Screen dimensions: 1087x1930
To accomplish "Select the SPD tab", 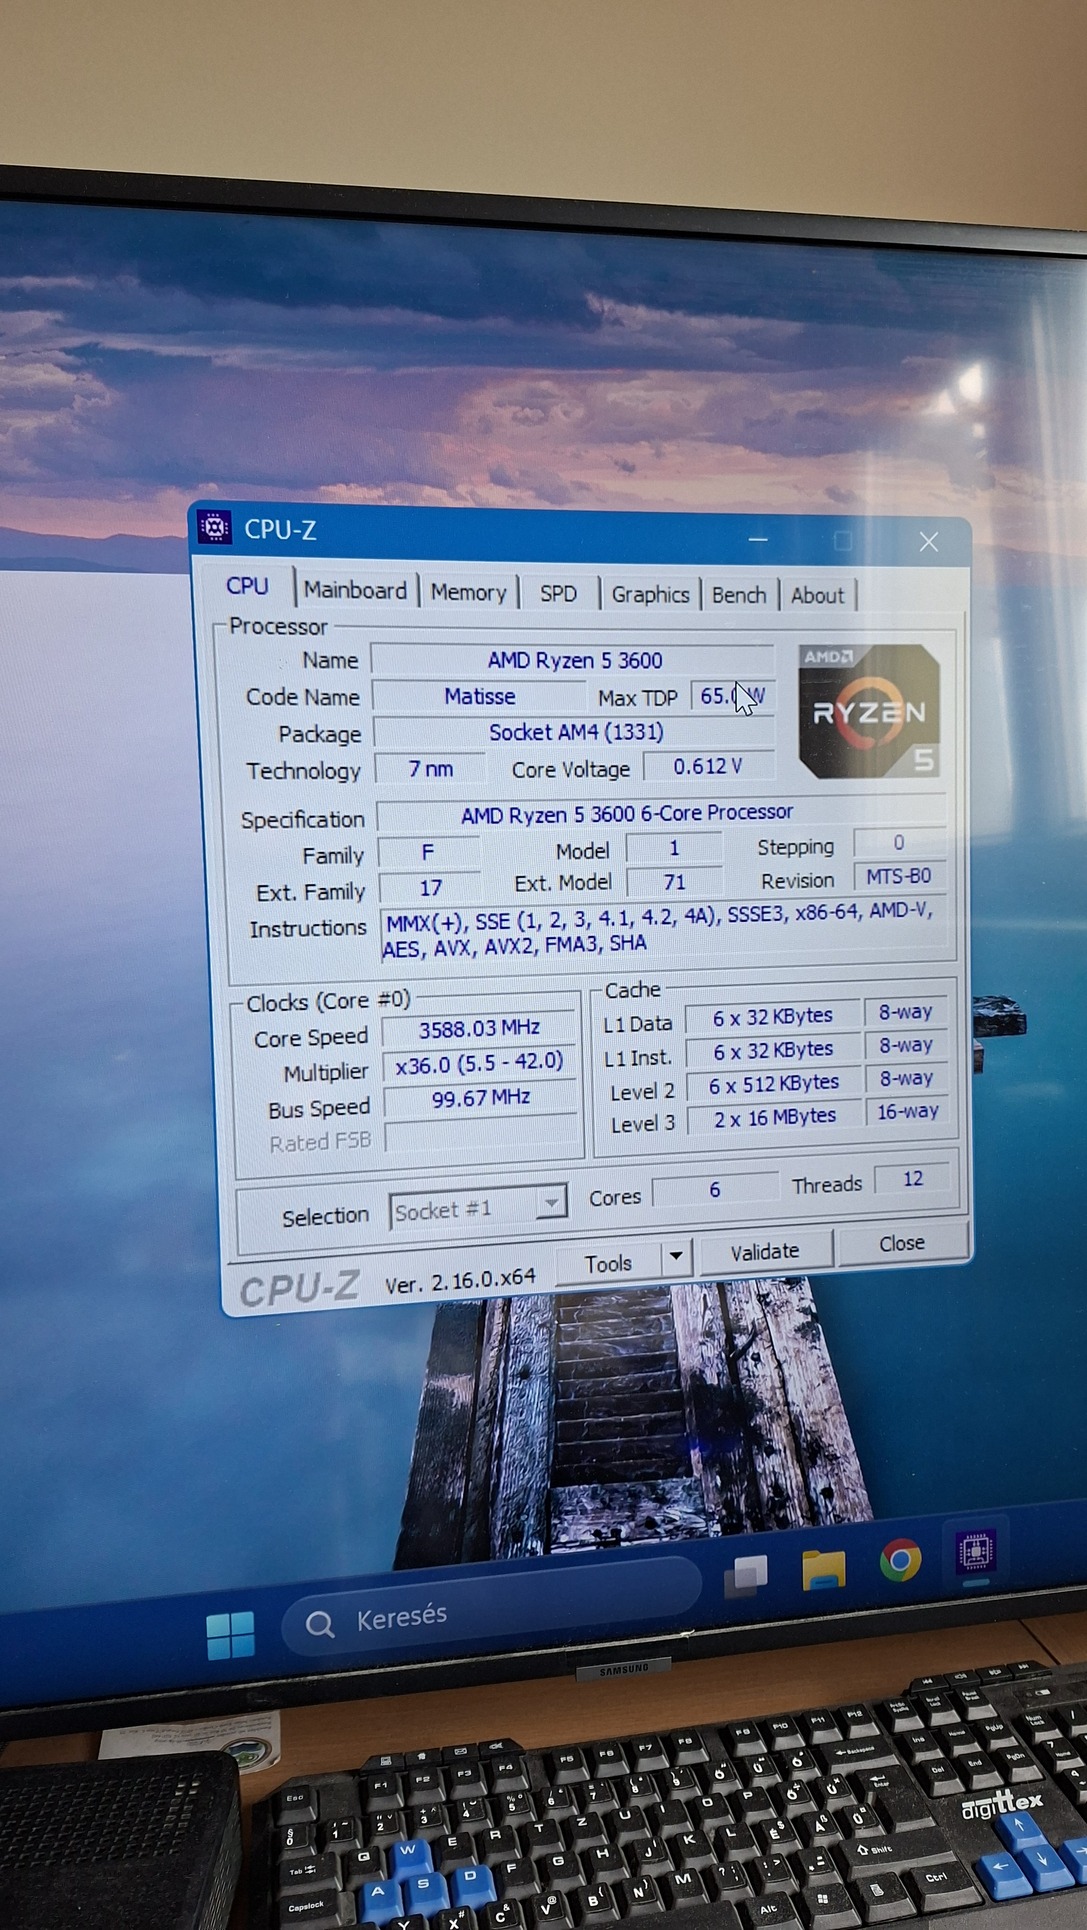I will coord(558,594).
